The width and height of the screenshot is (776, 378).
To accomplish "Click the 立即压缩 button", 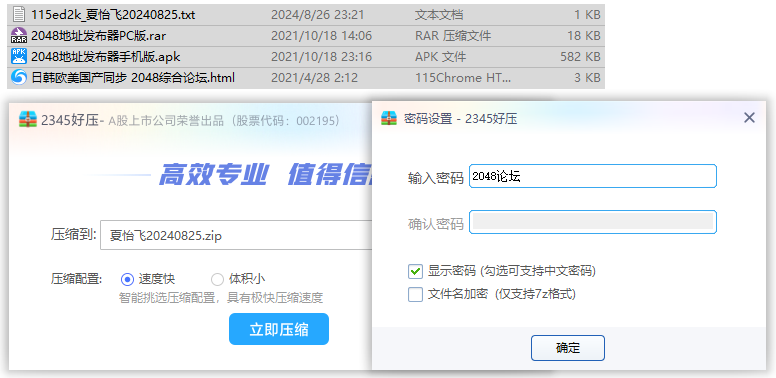I will coord(279,329).
